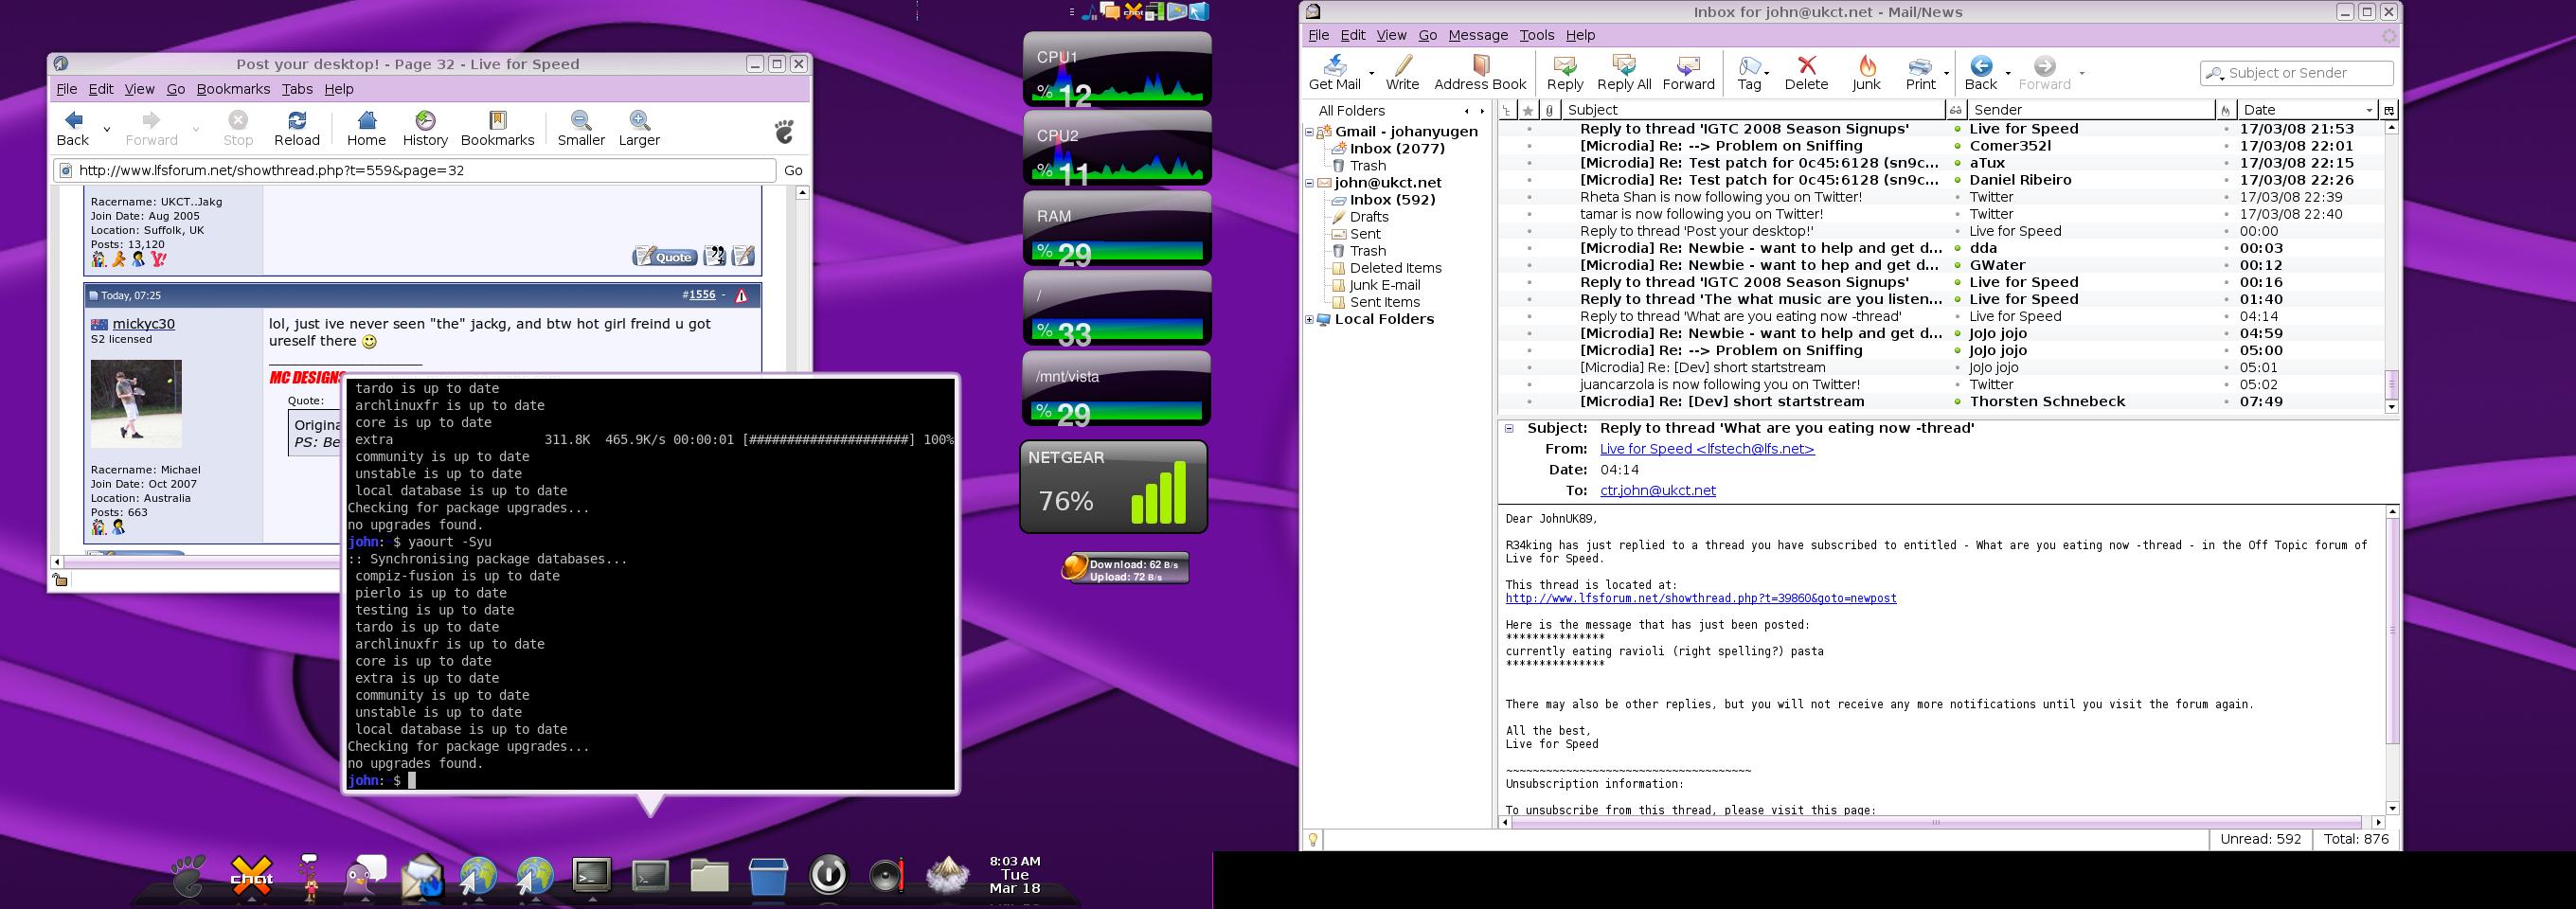Toggle read status of dda message

coord(1957,248)
